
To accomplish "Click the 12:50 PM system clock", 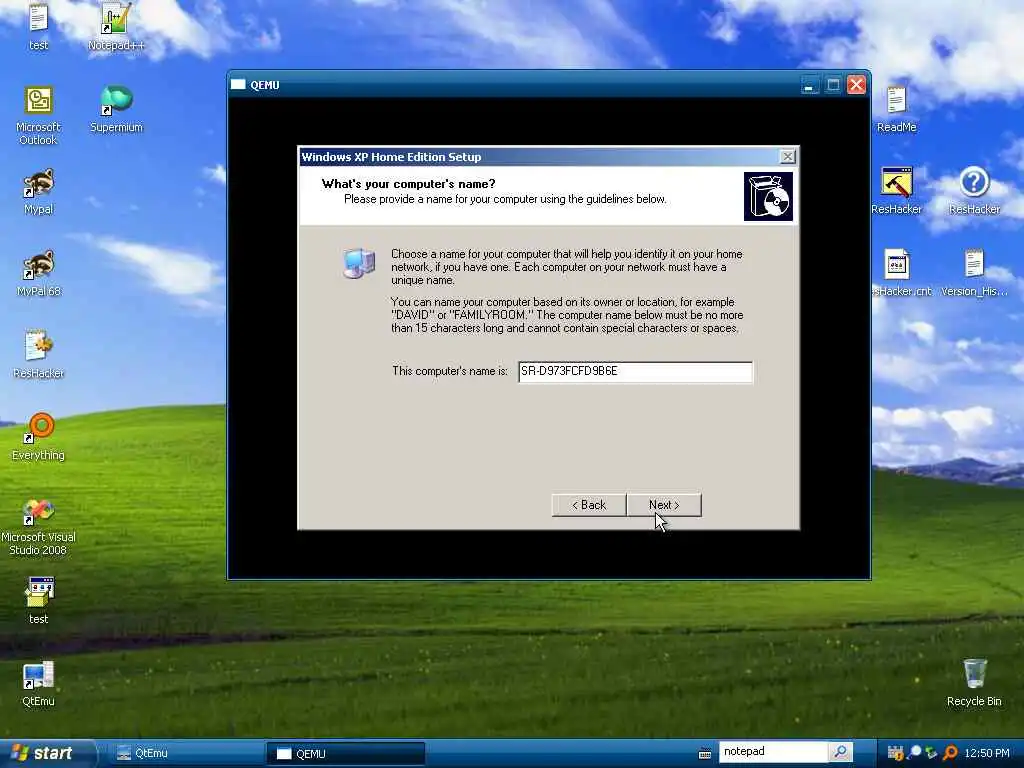I will (x=987, y=753).
